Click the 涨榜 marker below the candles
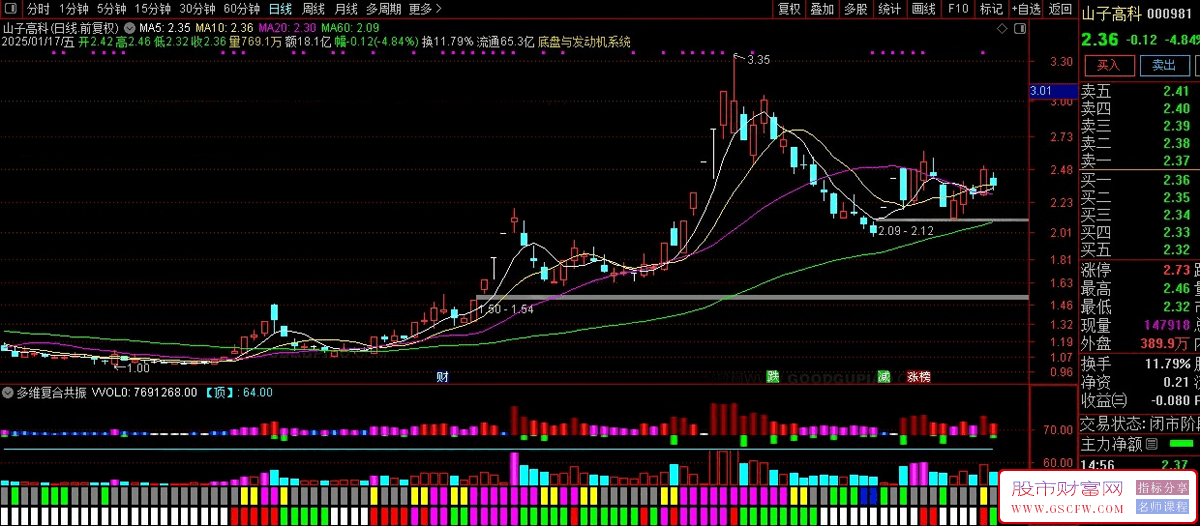Screen dimensions: 1200x526 pyautogui.click(x=918, y=377)
